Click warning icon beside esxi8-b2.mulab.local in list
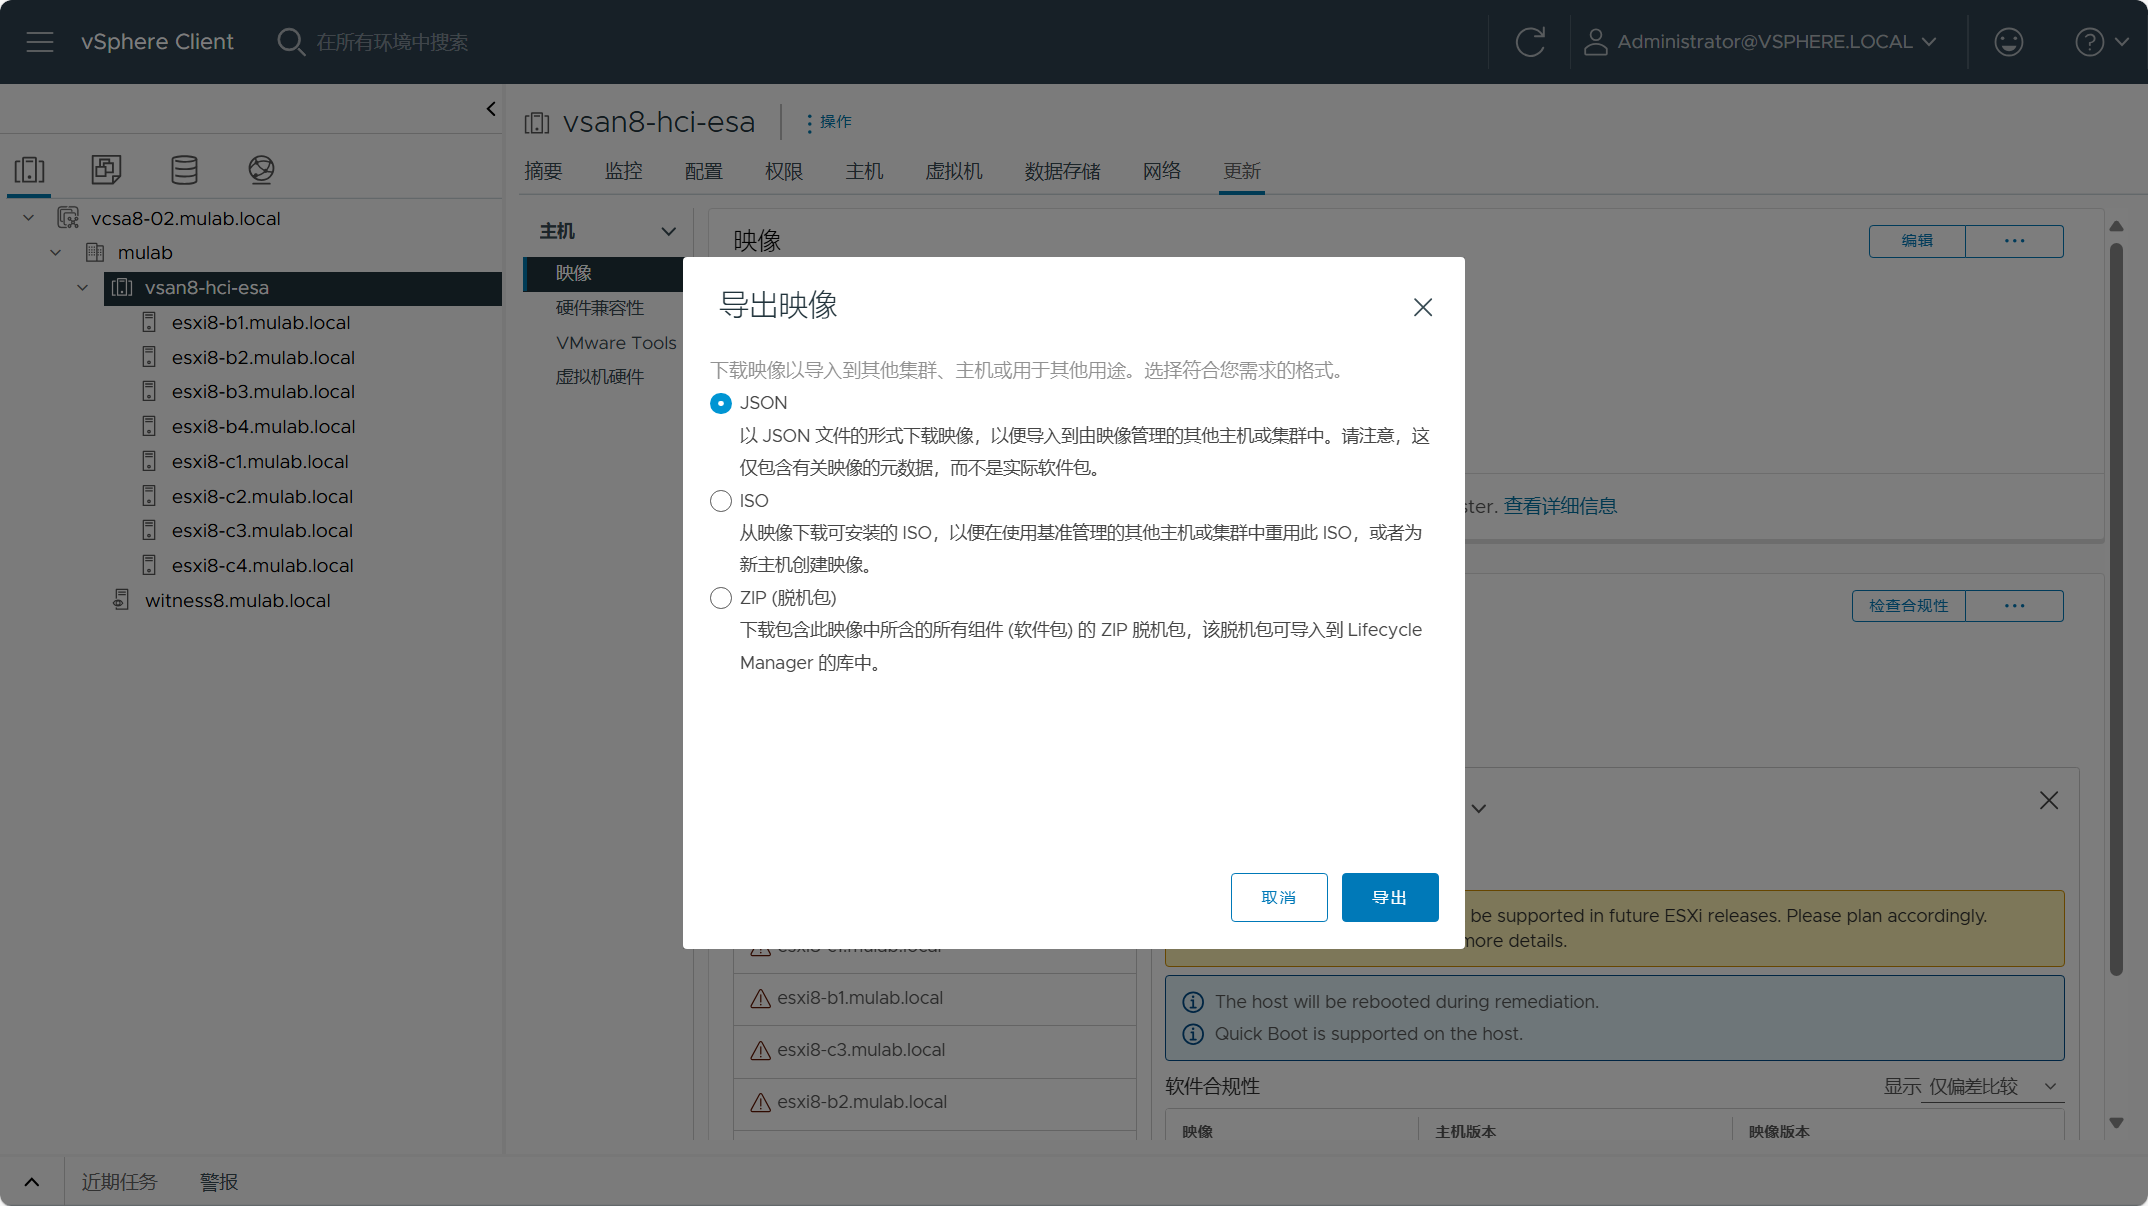This screenshot has height=1206, width=2148. (x=760, y=1102)
